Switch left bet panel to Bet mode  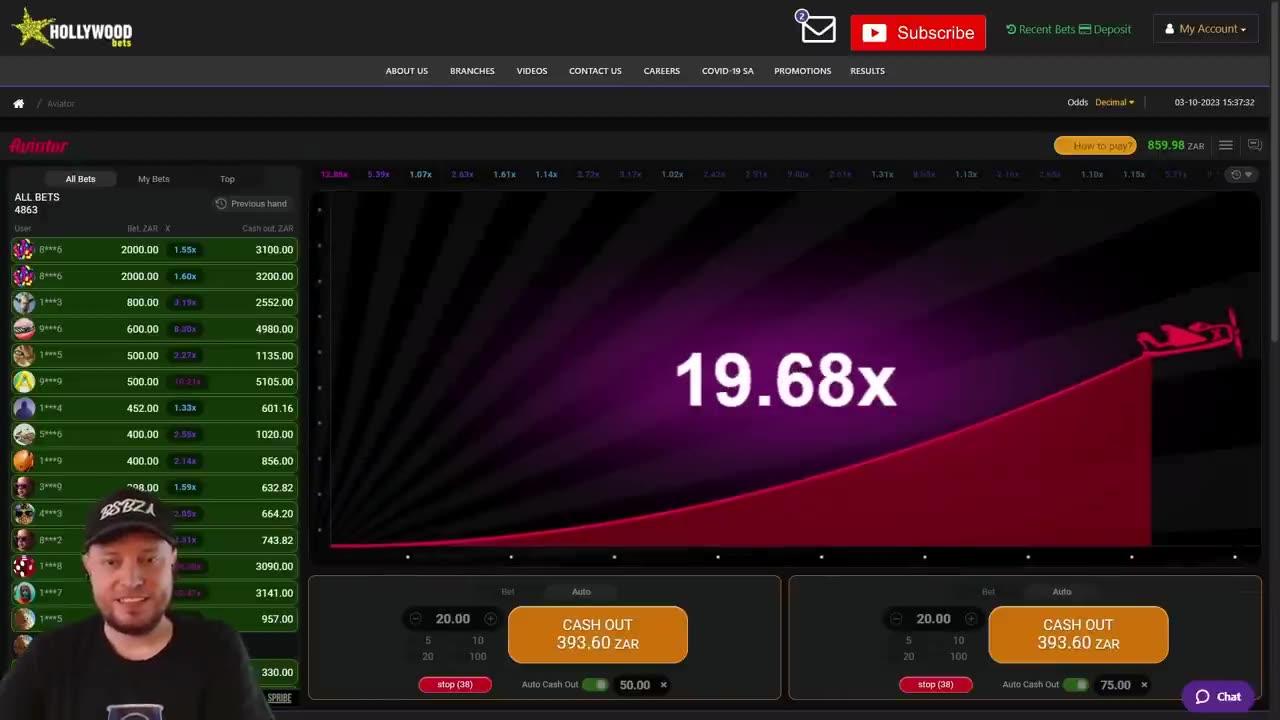pos(508,592)
